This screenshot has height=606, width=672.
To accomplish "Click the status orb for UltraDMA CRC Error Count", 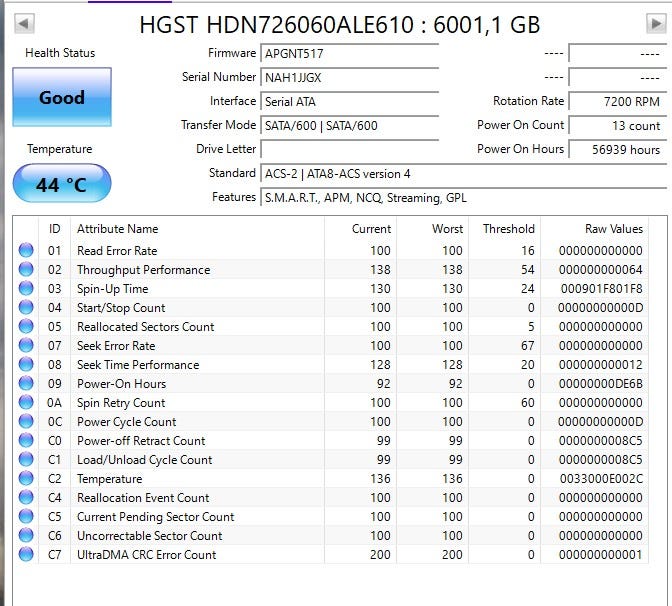I will pos(26,554).
